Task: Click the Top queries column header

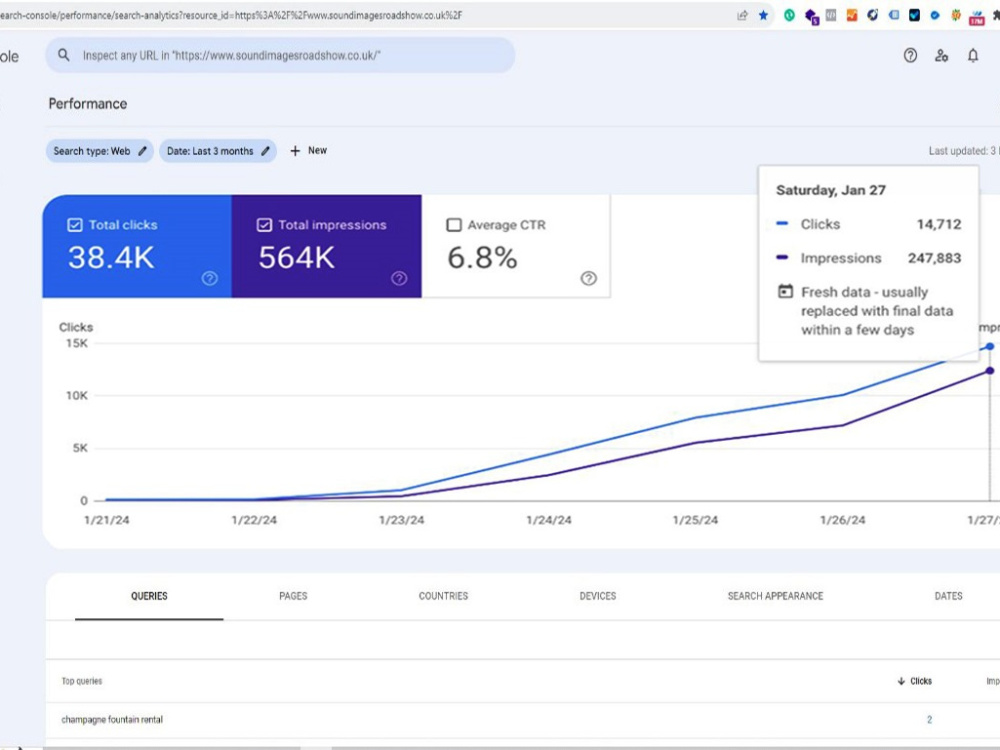Action: 82,681
